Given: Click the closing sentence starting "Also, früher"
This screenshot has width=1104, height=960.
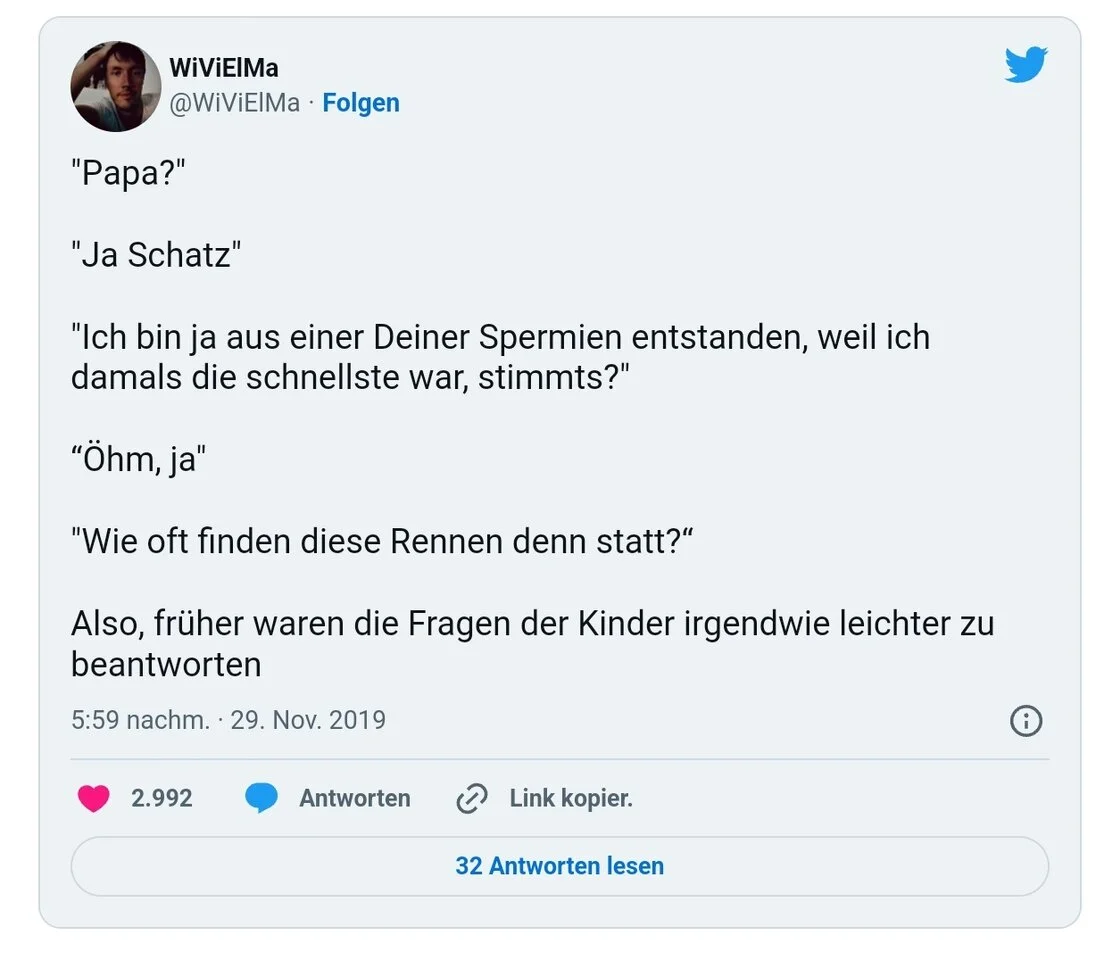Looking at the screenshot, I should [x=532, y=643].
